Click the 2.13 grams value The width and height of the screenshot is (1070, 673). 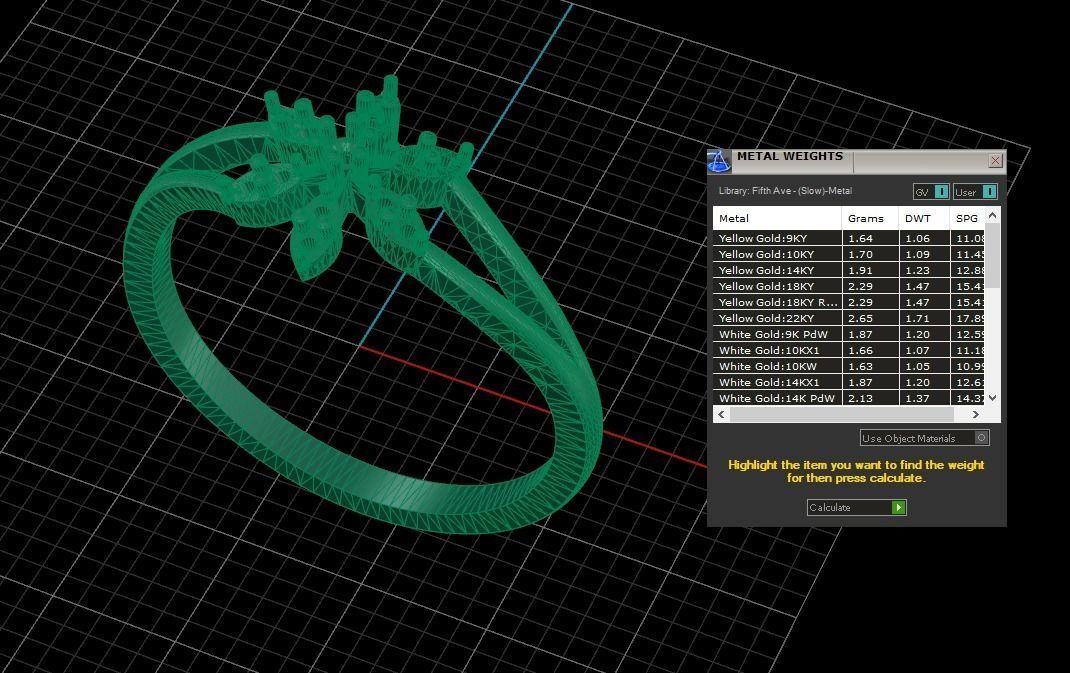(x=861, y=399)
